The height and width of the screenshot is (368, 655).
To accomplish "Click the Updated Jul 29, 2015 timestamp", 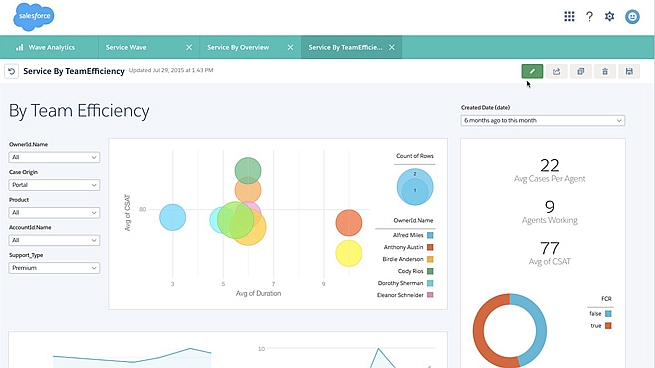I will [171, 70].
